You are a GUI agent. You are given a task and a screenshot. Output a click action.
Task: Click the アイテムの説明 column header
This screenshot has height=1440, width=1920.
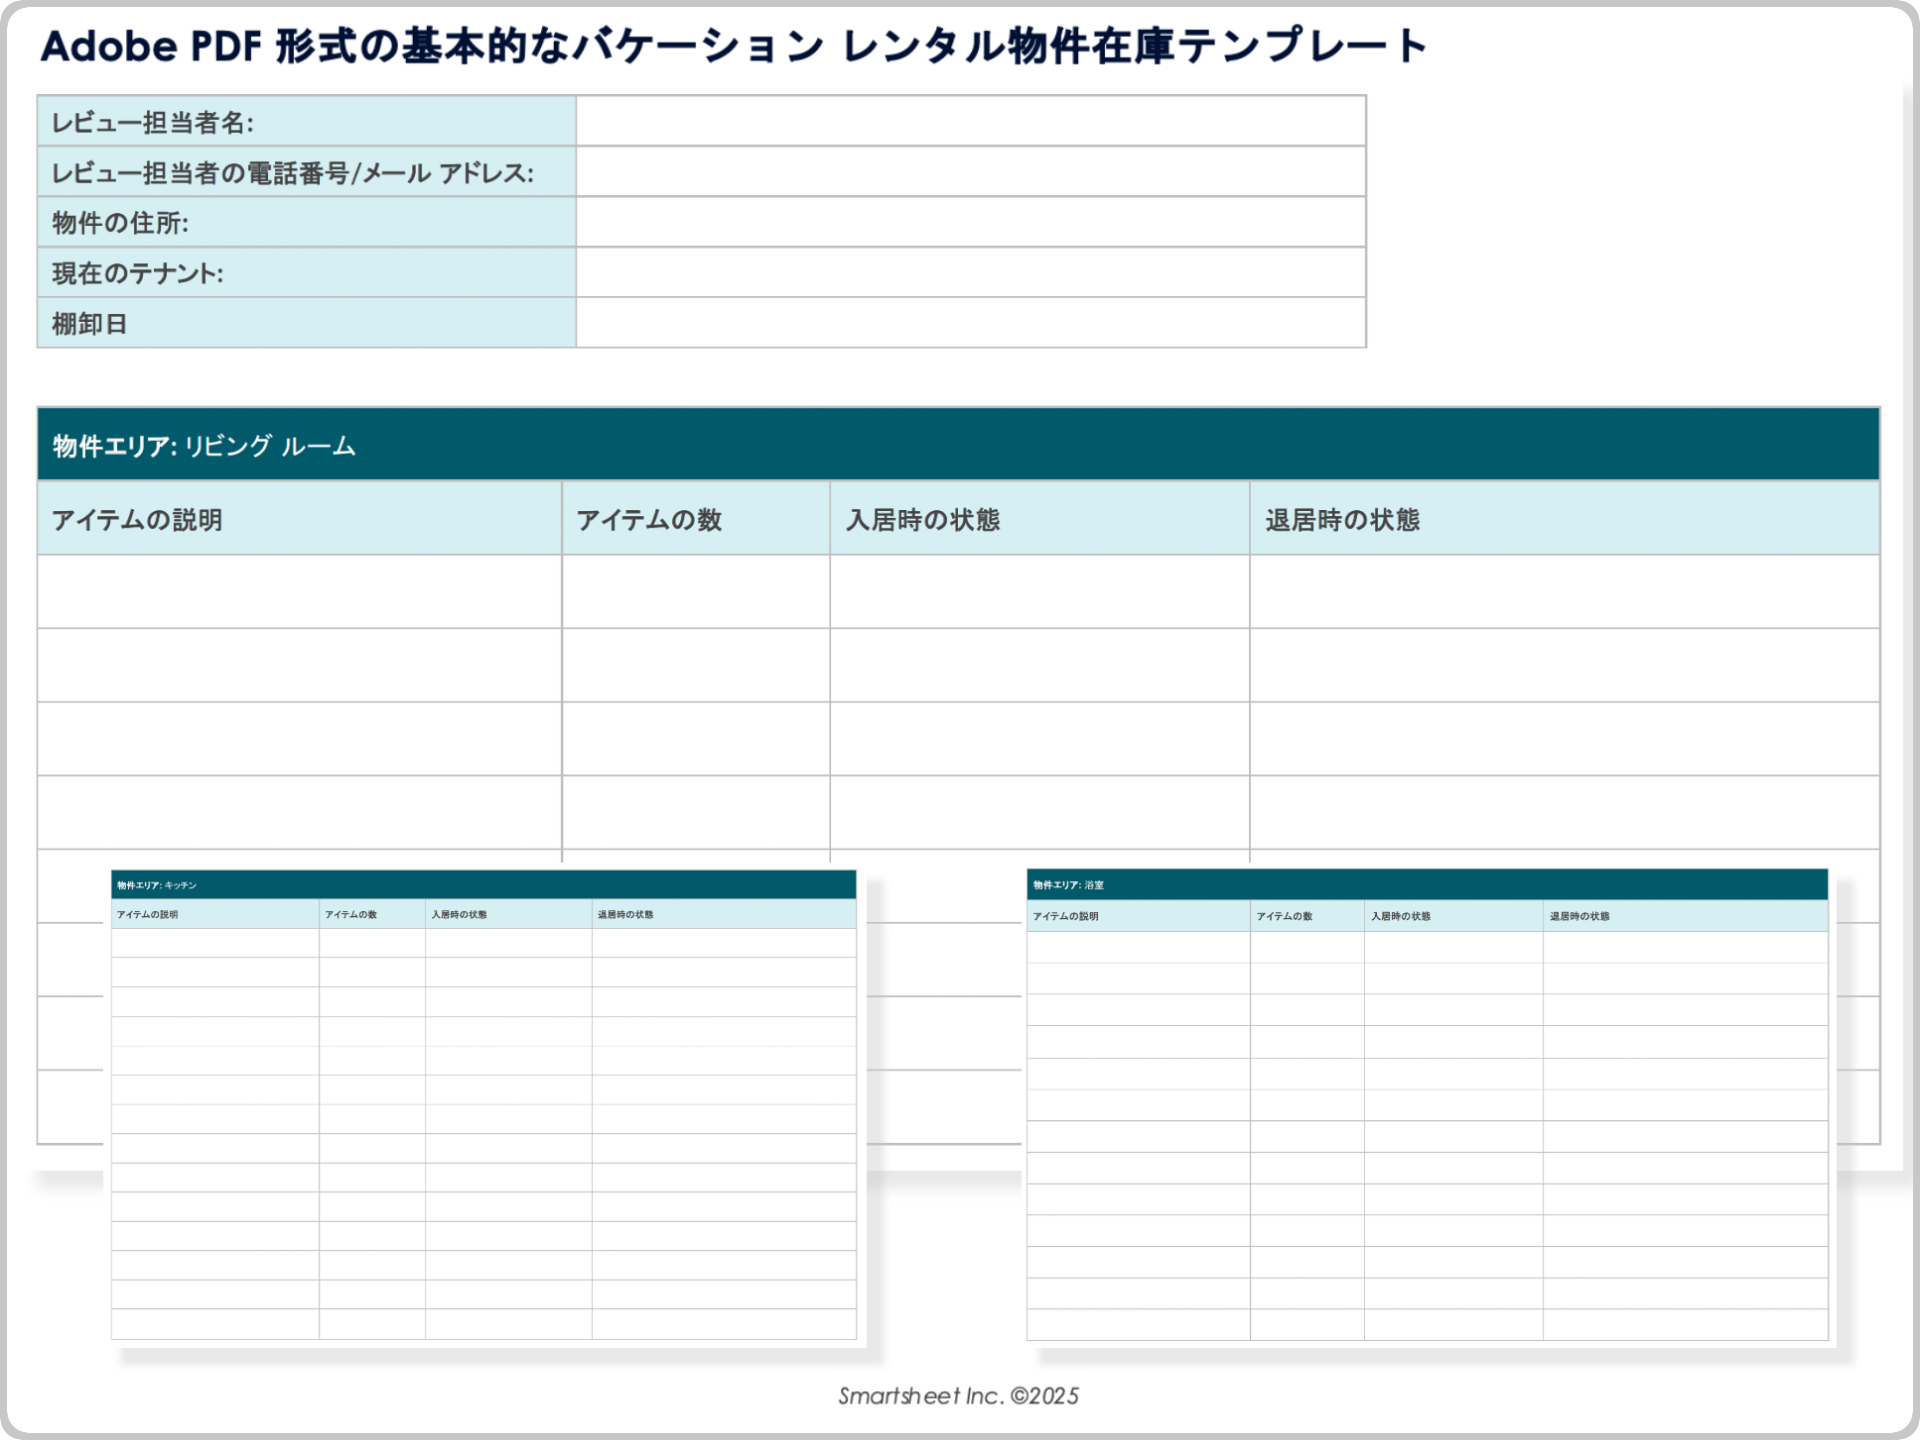coord(140,519)
